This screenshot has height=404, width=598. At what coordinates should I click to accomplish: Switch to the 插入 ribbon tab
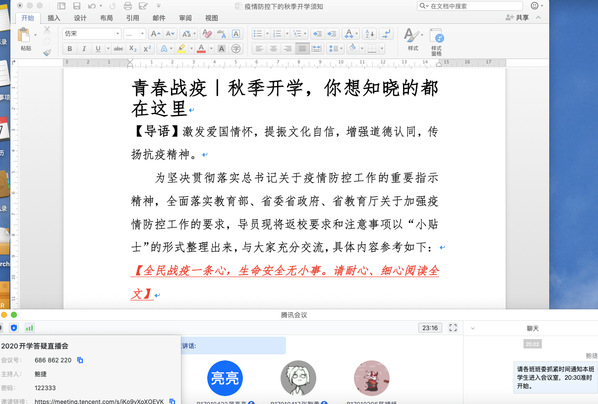click(54, 18)
